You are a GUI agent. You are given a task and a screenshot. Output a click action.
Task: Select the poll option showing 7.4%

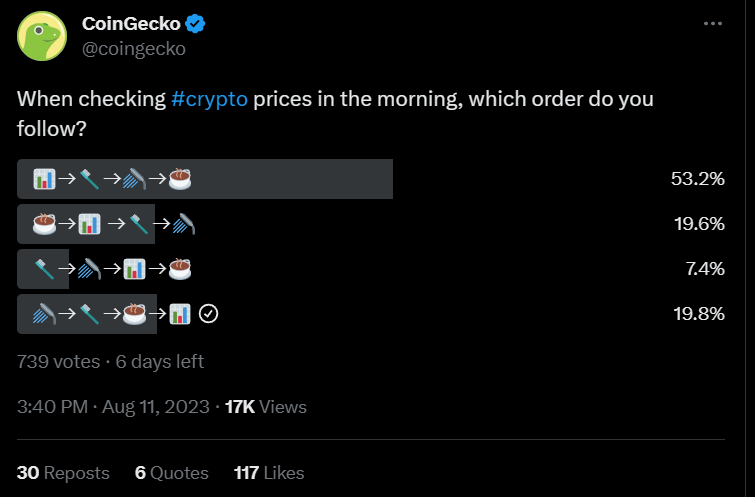point(371,269)
